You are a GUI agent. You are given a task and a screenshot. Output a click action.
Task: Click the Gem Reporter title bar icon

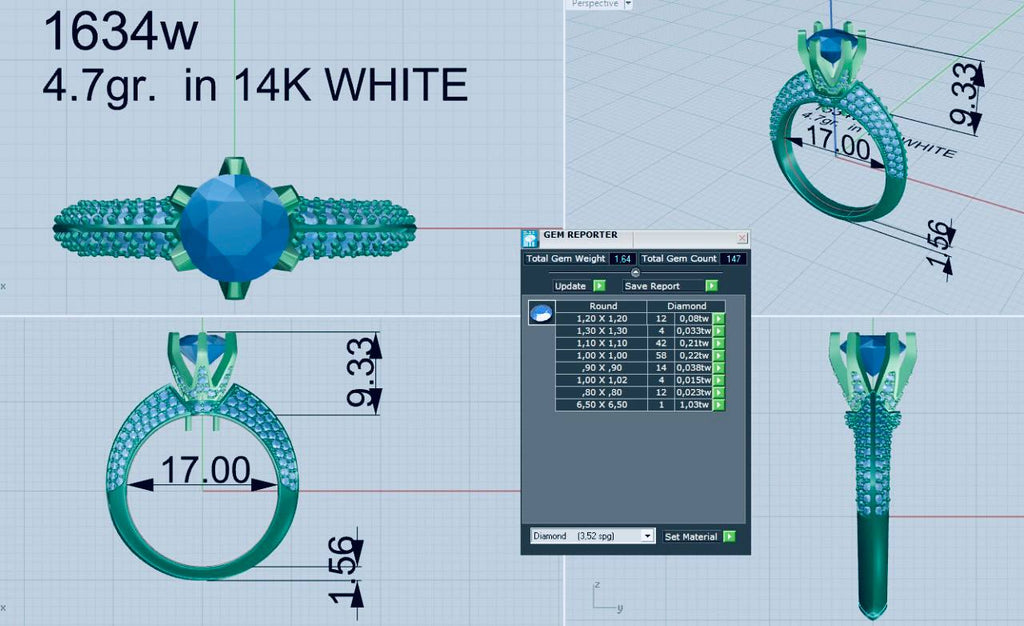click(x=532, y=237)
